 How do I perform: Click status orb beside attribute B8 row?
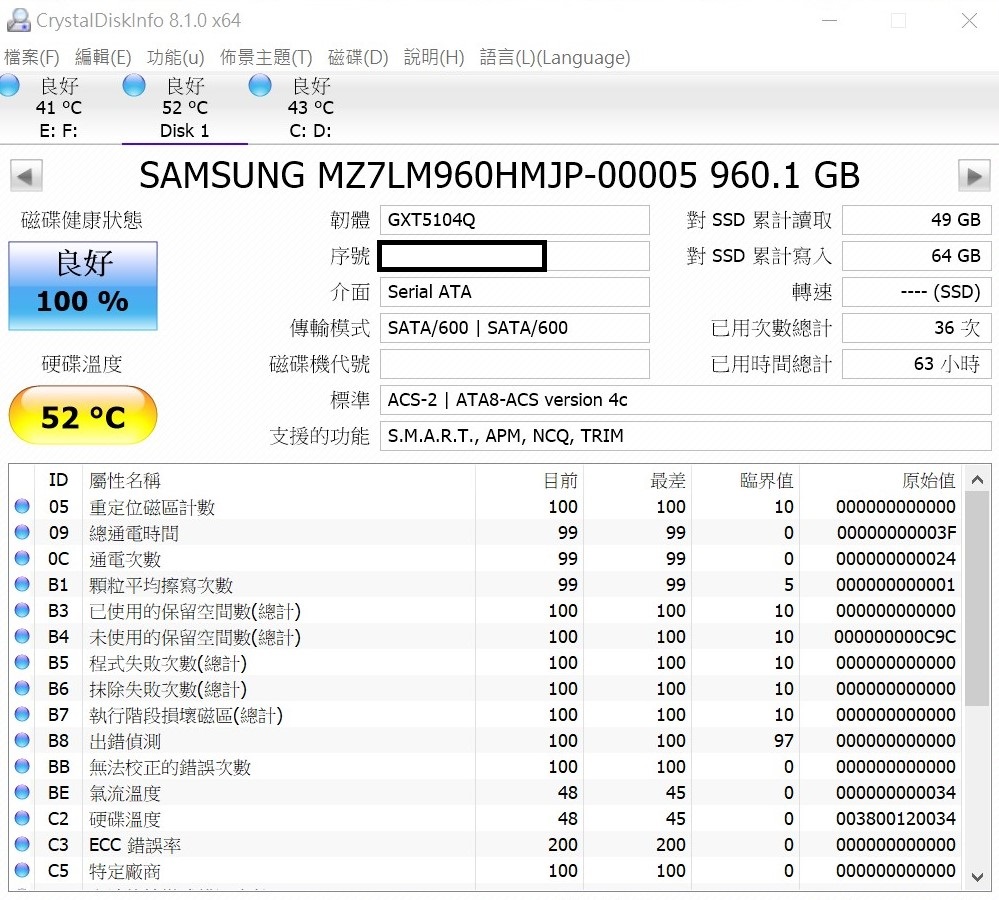(x=22, y=741)
